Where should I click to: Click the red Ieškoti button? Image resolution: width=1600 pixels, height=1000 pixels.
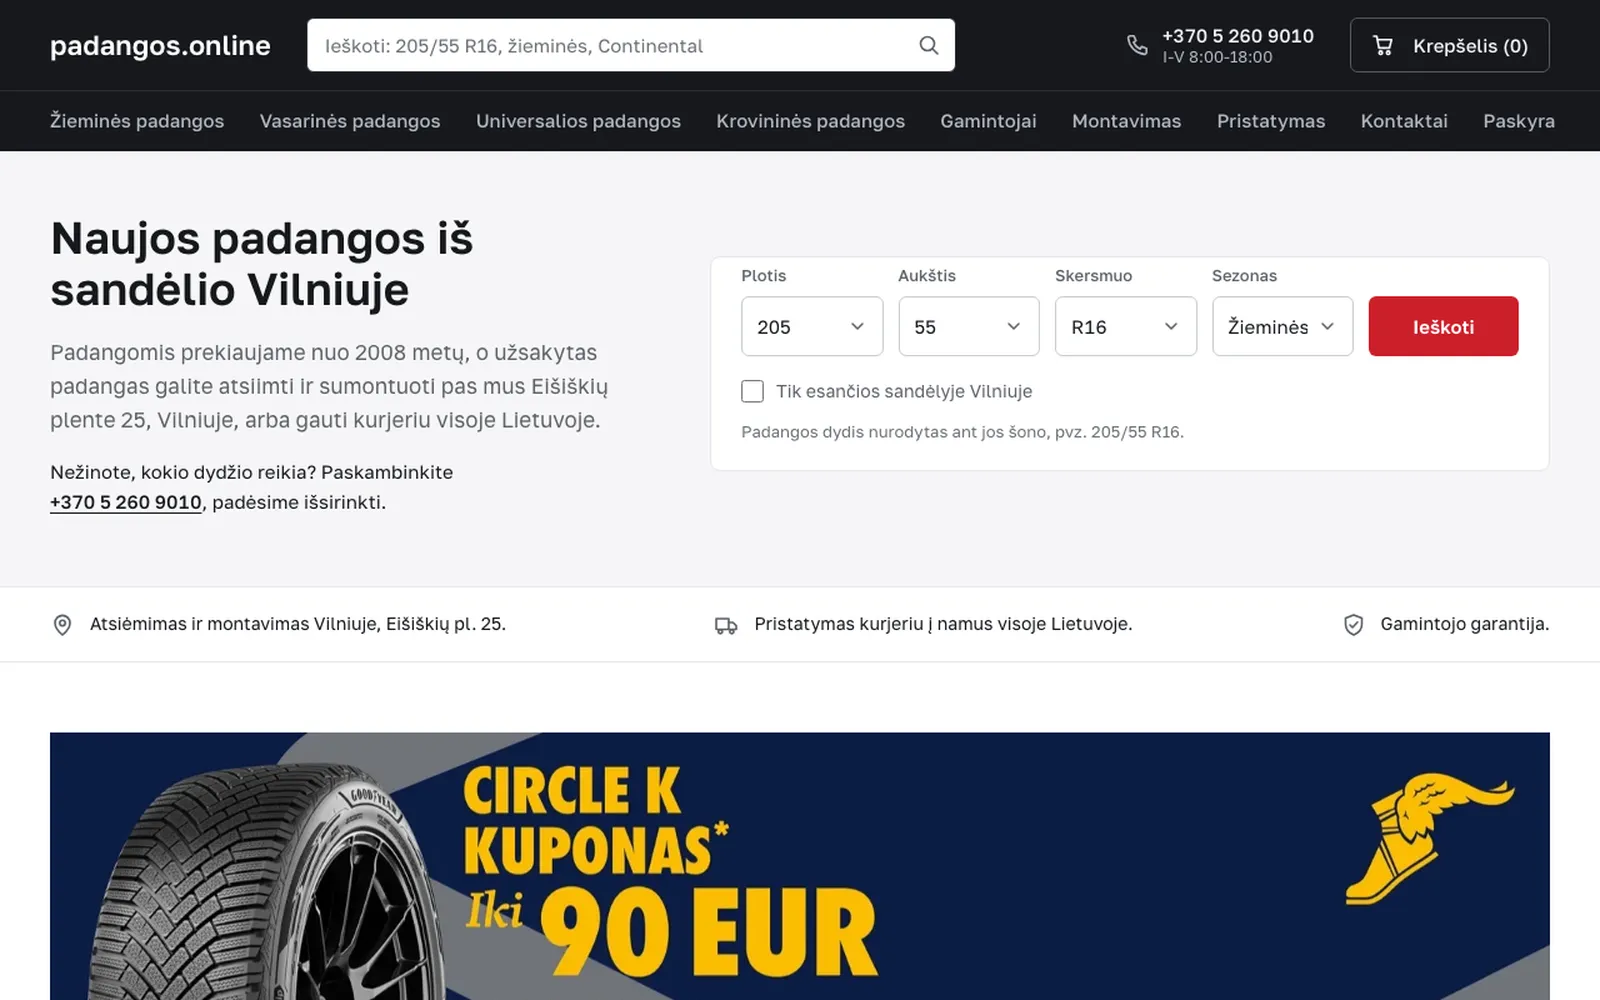pos(1443,326)
